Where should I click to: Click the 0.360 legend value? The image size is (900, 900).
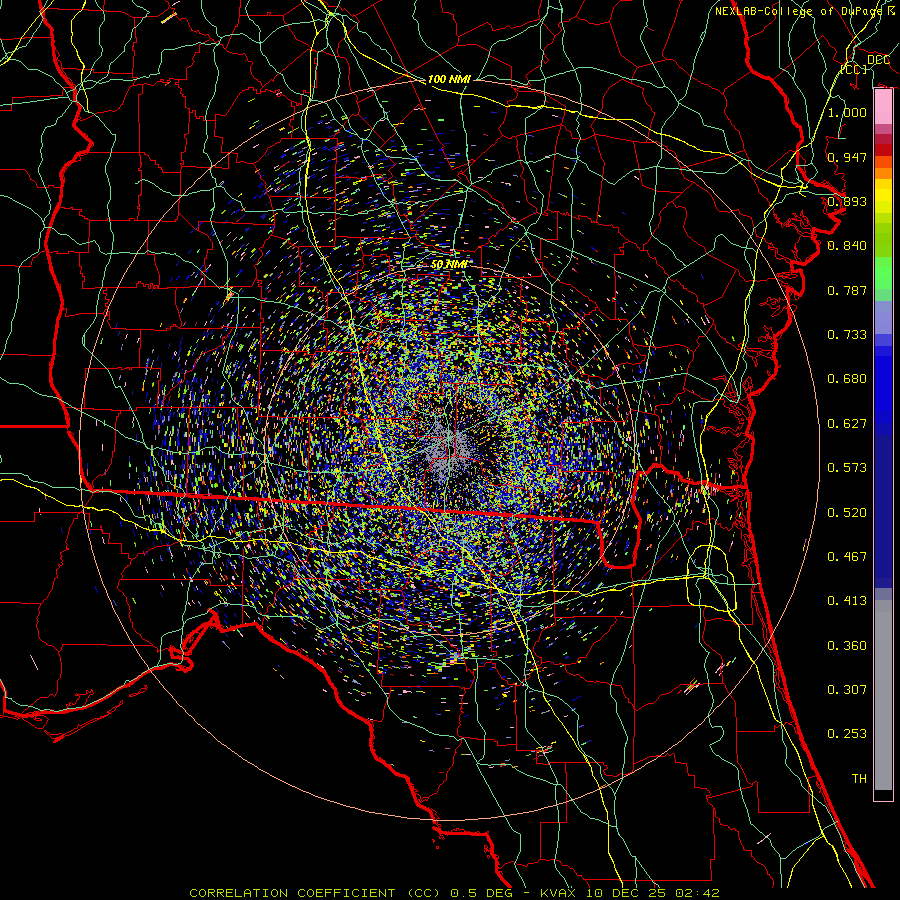click(x=847, y=646)
